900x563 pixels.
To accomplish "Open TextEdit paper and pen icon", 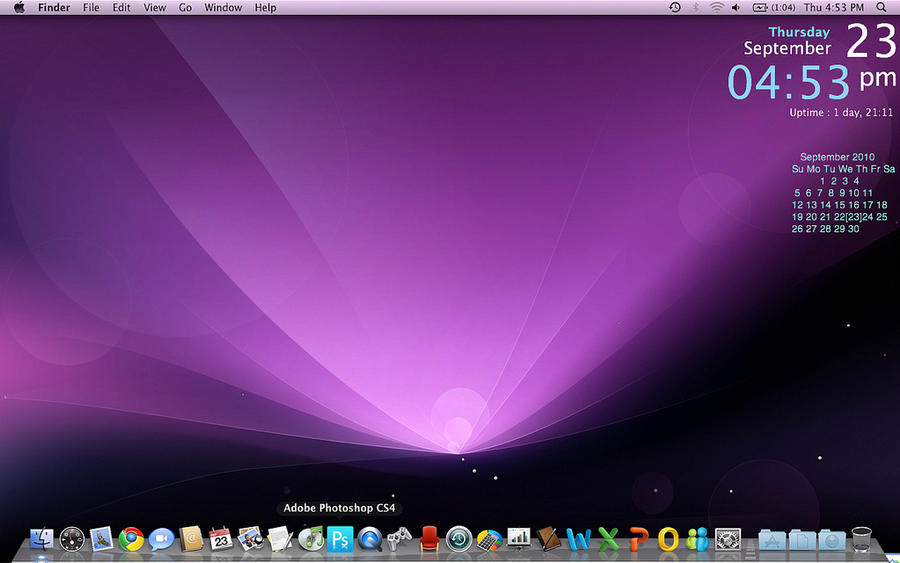I will point(281,539).
